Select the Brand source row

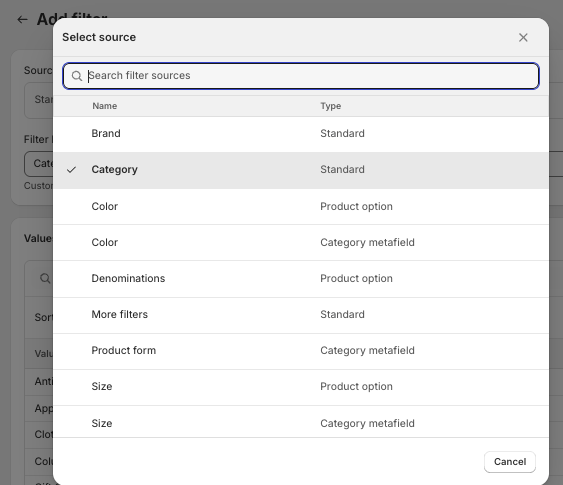[301, 134]
